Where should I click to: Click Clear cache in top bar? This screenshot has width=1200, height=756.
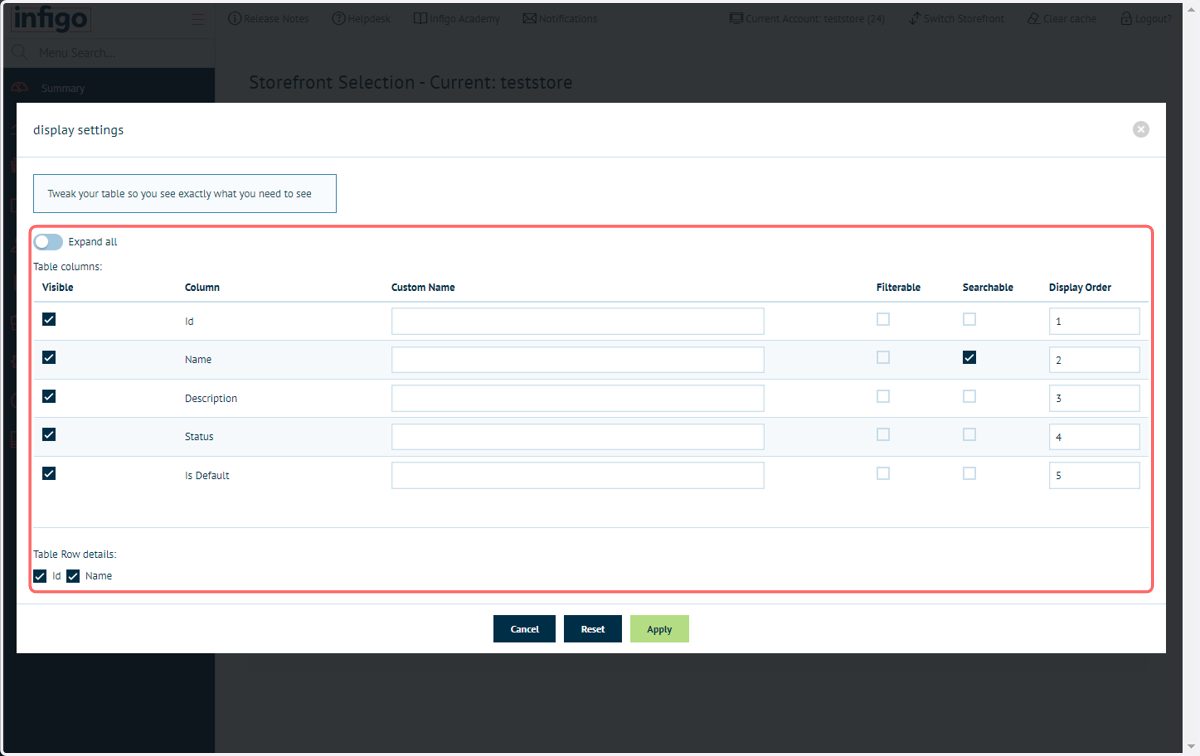(1061, 19)
